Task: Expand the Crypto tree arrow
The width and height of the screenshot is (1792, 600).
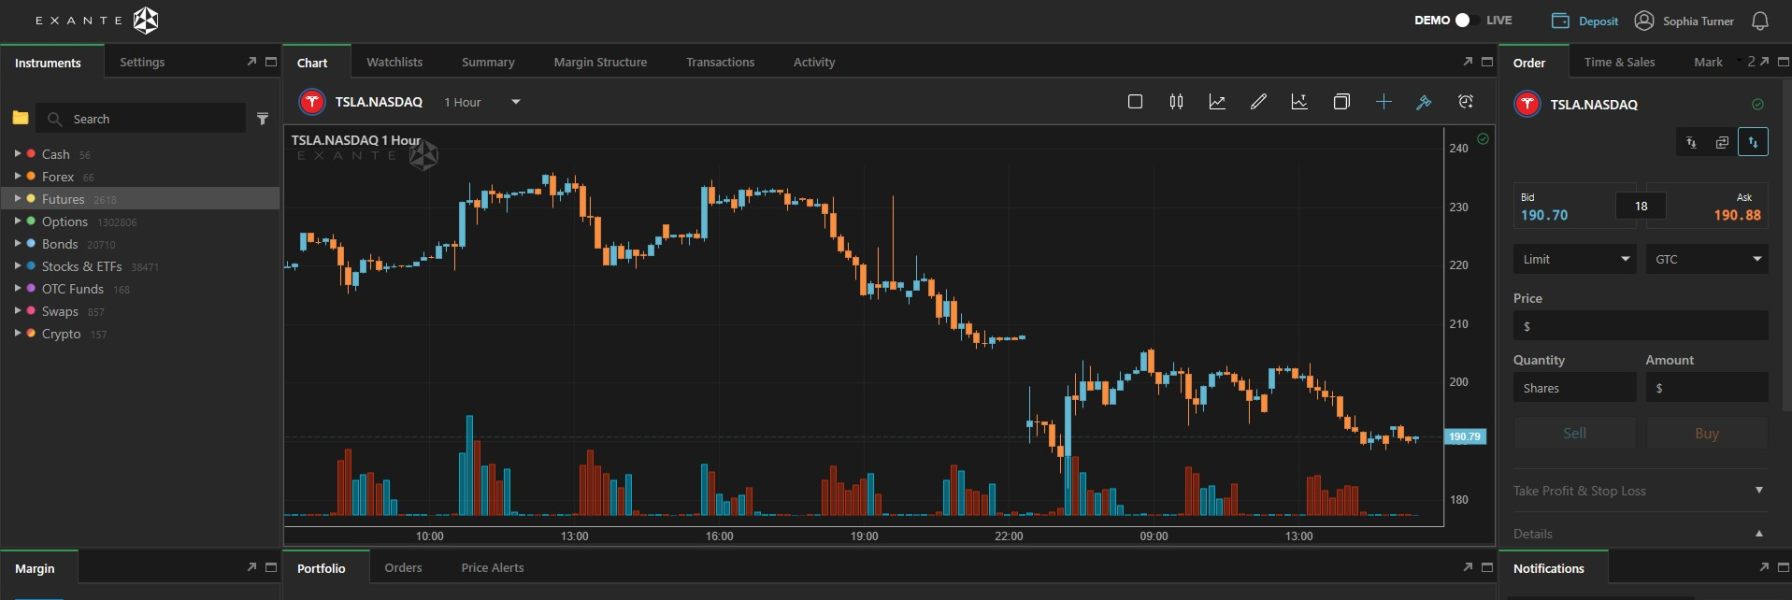Action: click(x=17, y=333)
